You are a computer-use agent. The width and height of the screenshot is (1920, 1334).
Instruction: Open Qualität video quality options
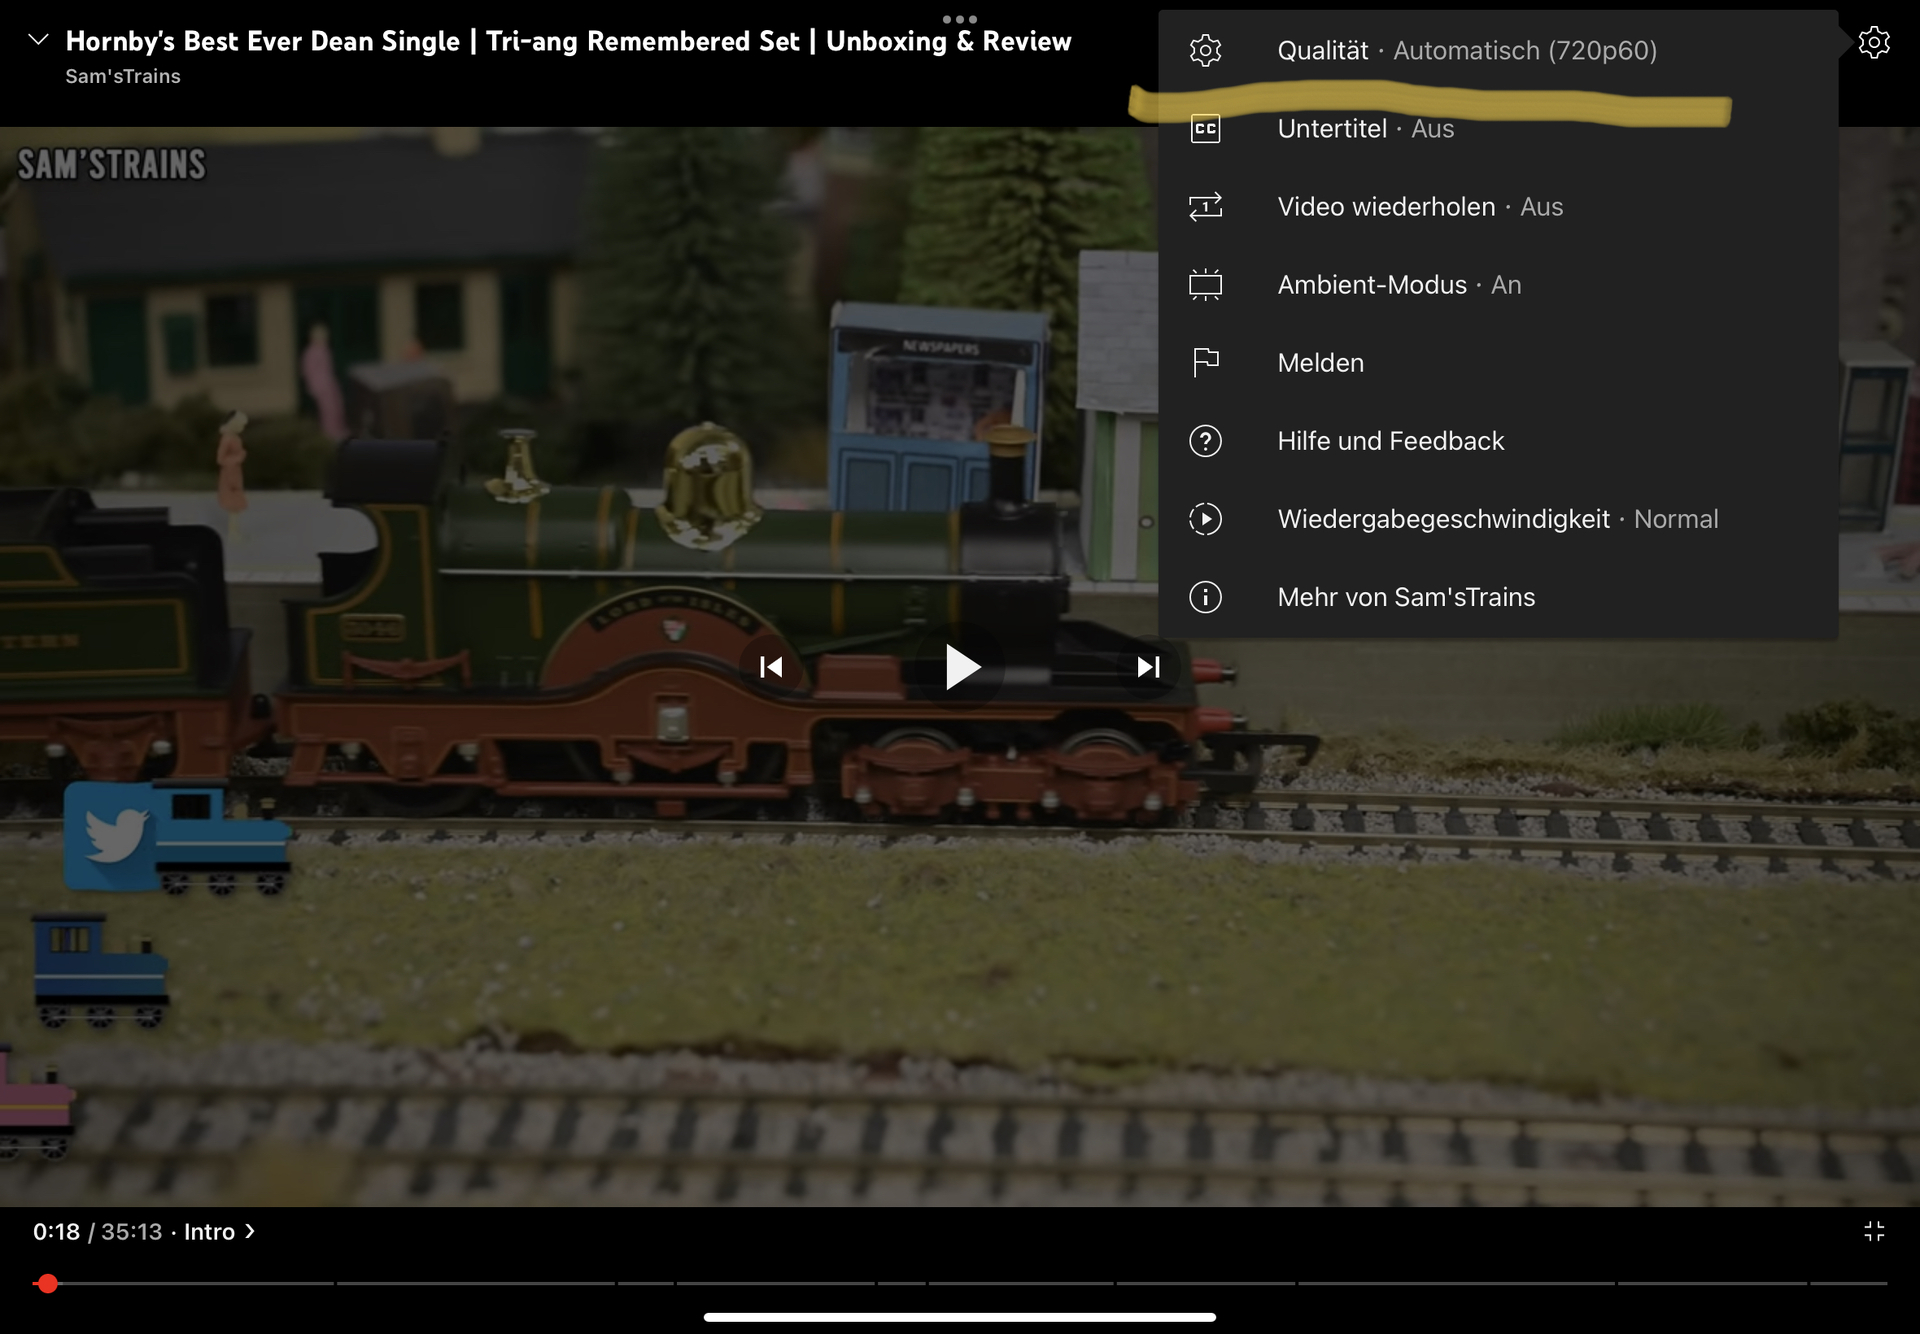pos(1466,51)
